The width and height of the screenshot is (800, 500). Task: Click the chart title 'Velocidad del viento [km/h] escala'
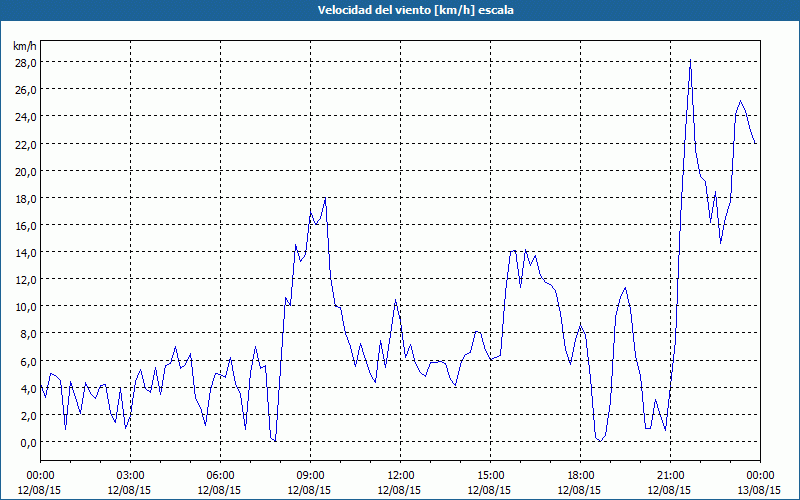[415, 10]
